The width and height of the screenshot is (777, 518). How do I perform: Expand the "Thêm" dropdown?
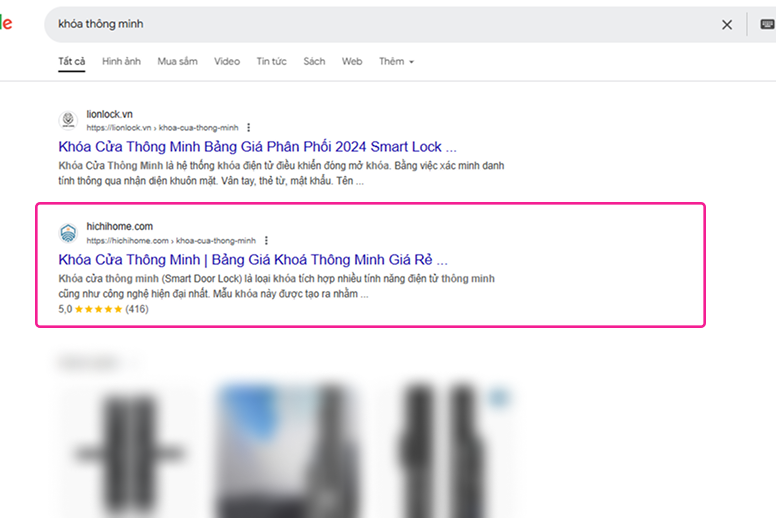(396, 62)
